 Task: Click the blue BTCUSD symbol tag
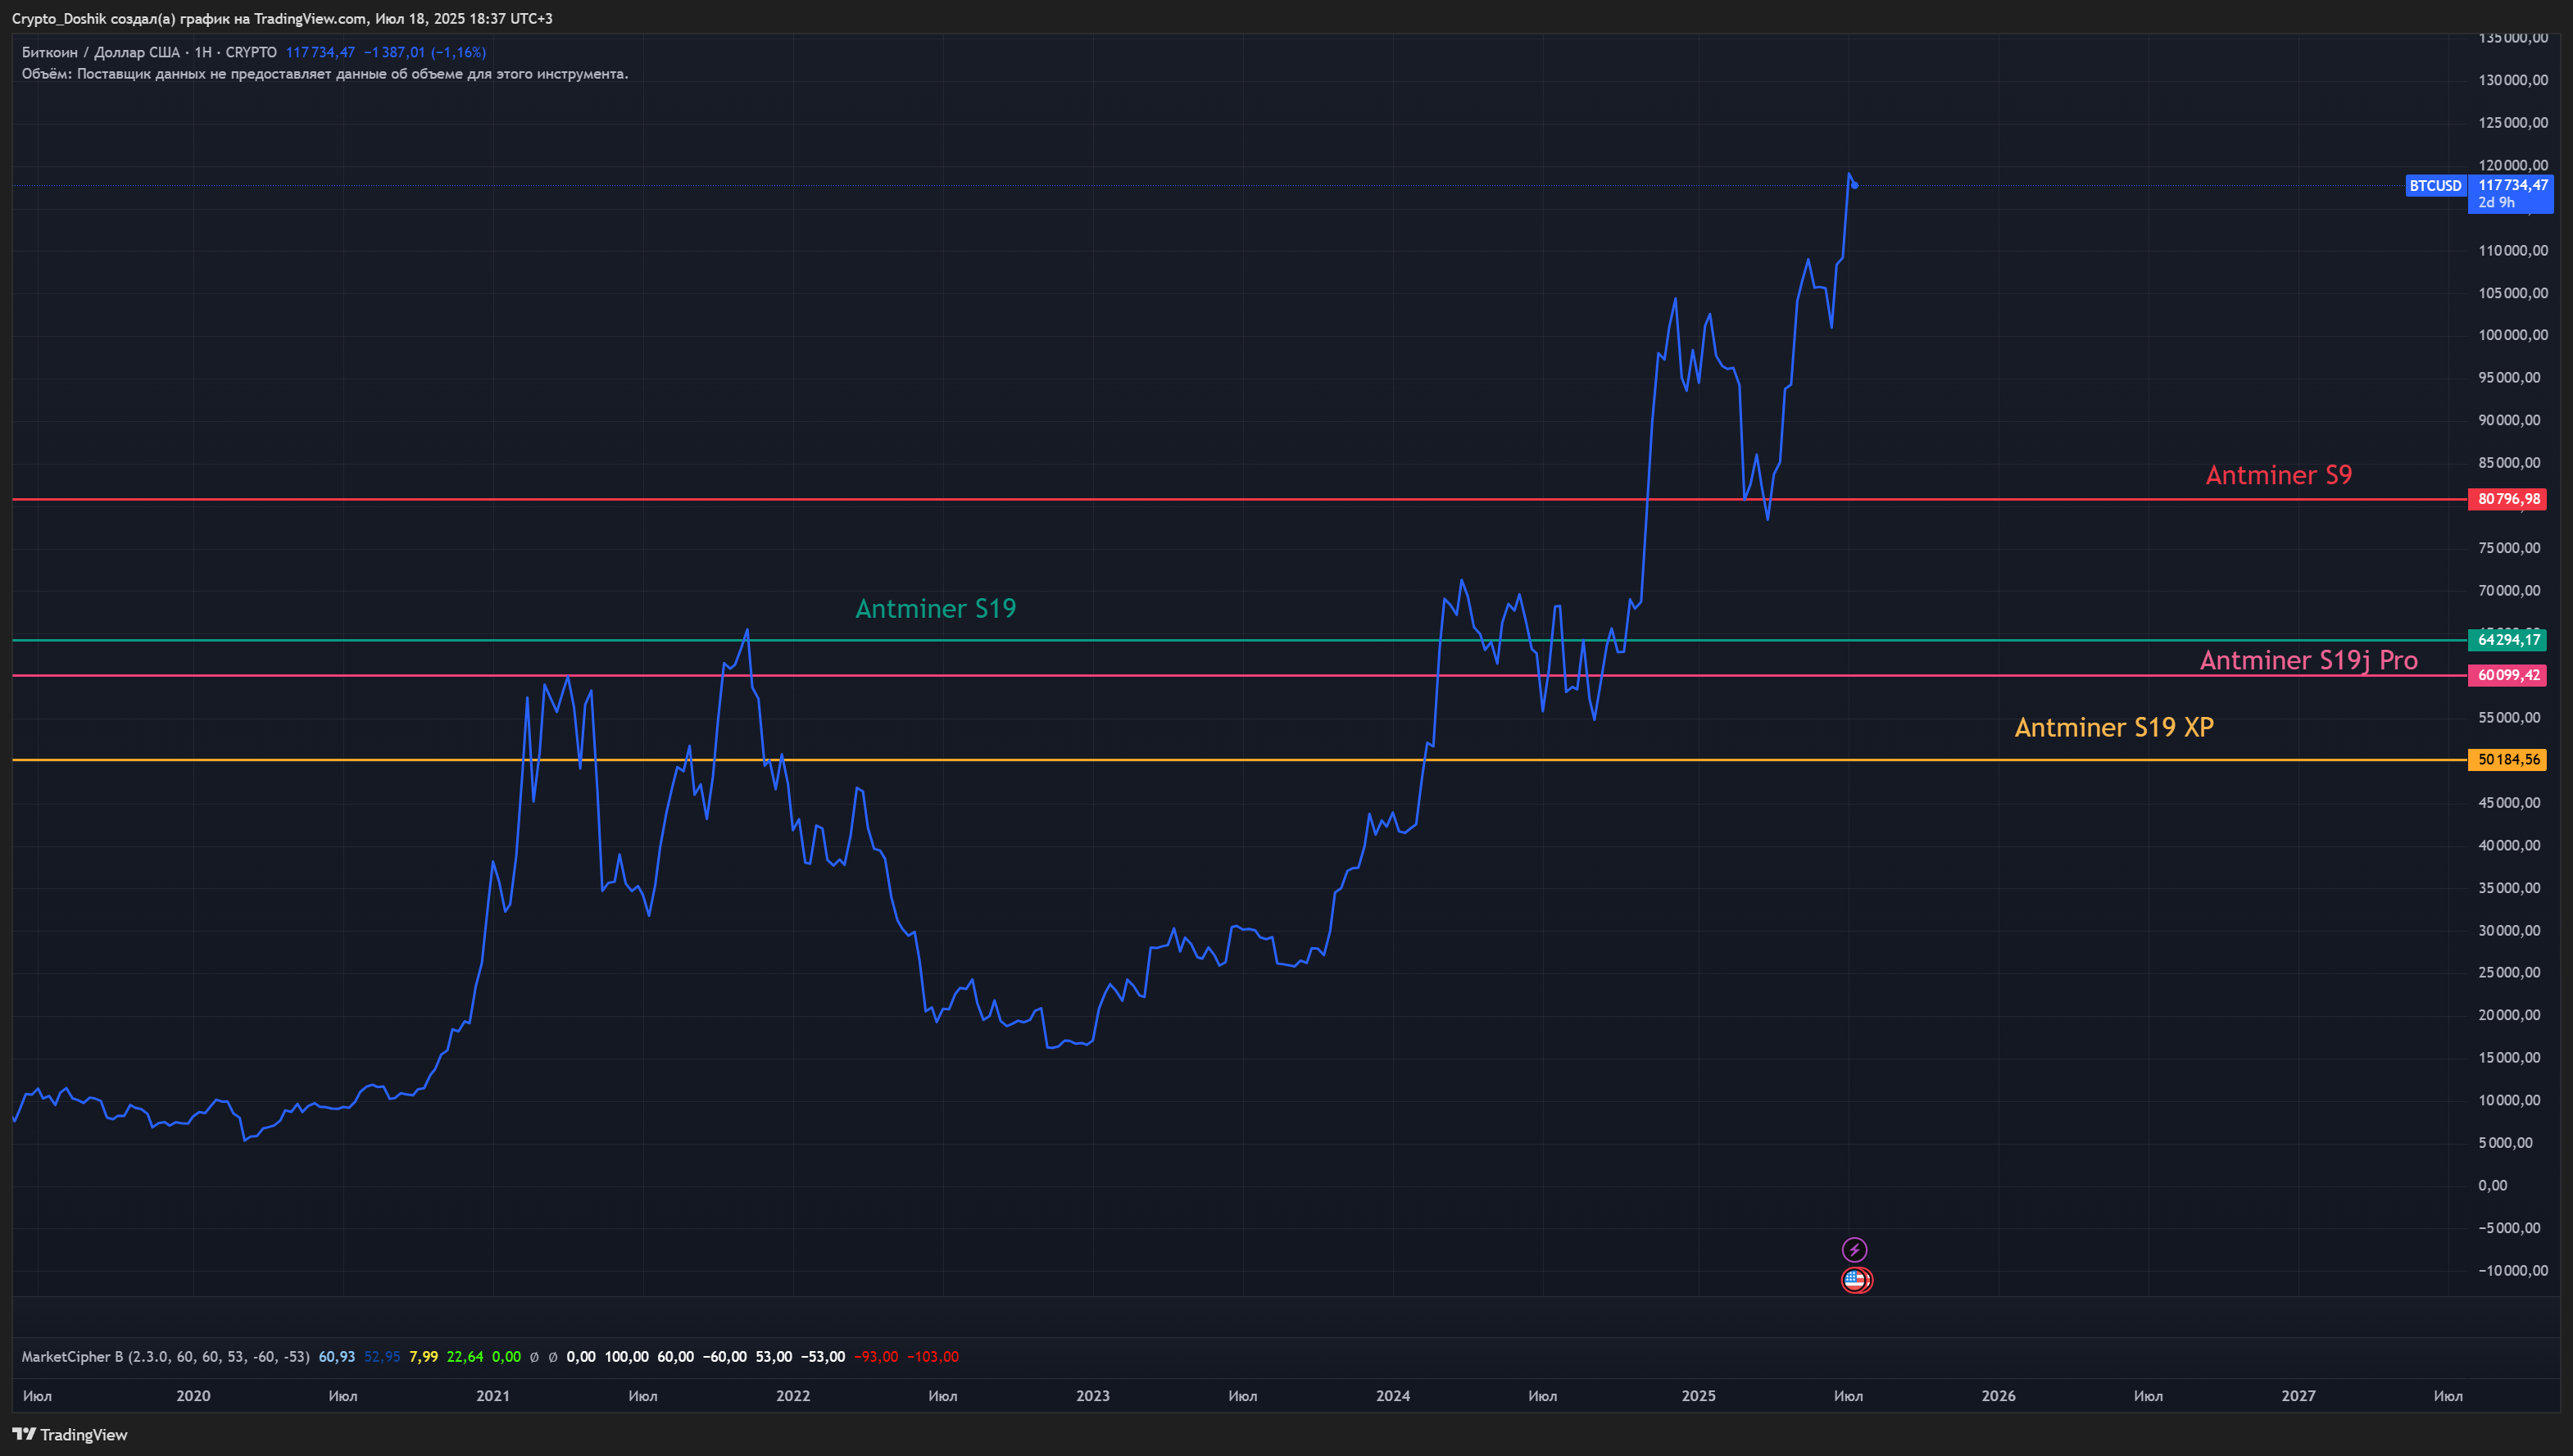[x=2435, y=185]
